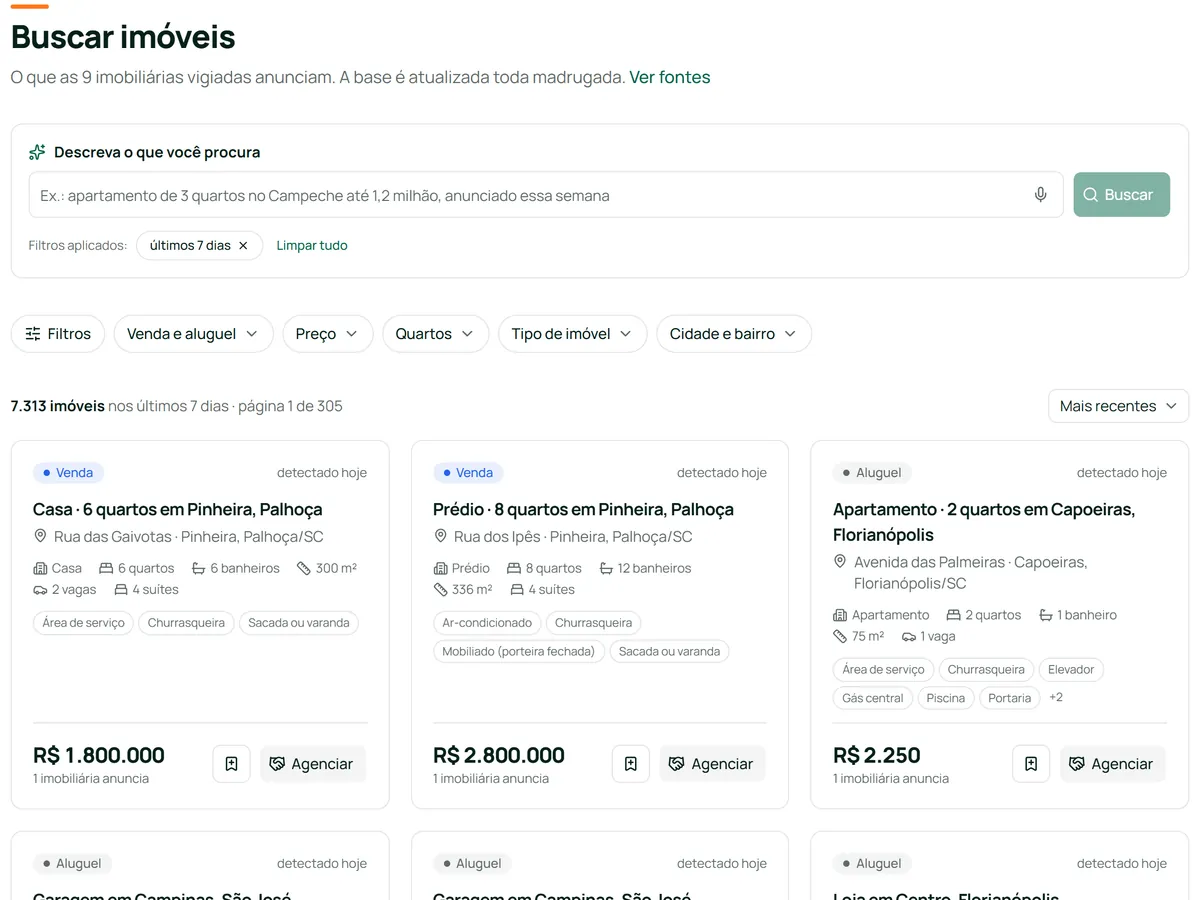Bookmark the R$ 1.800.000 Casa listing

tap(231, 764)
